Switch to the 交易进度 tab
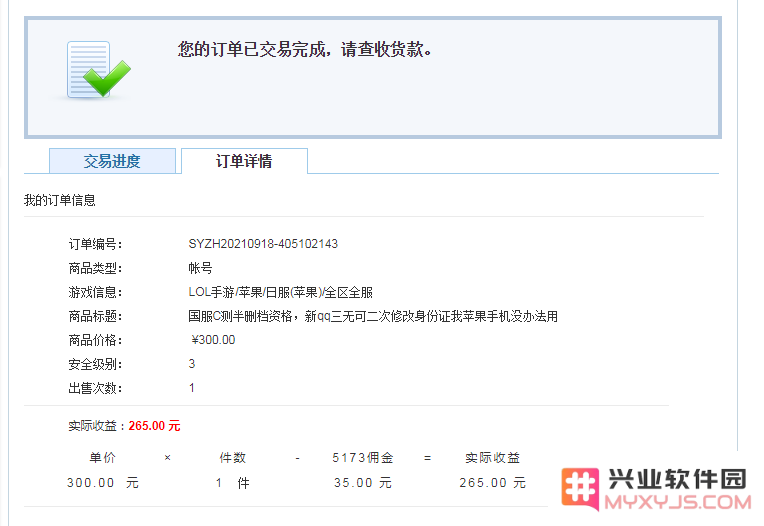Screen dimensions: 764x526 112,161
